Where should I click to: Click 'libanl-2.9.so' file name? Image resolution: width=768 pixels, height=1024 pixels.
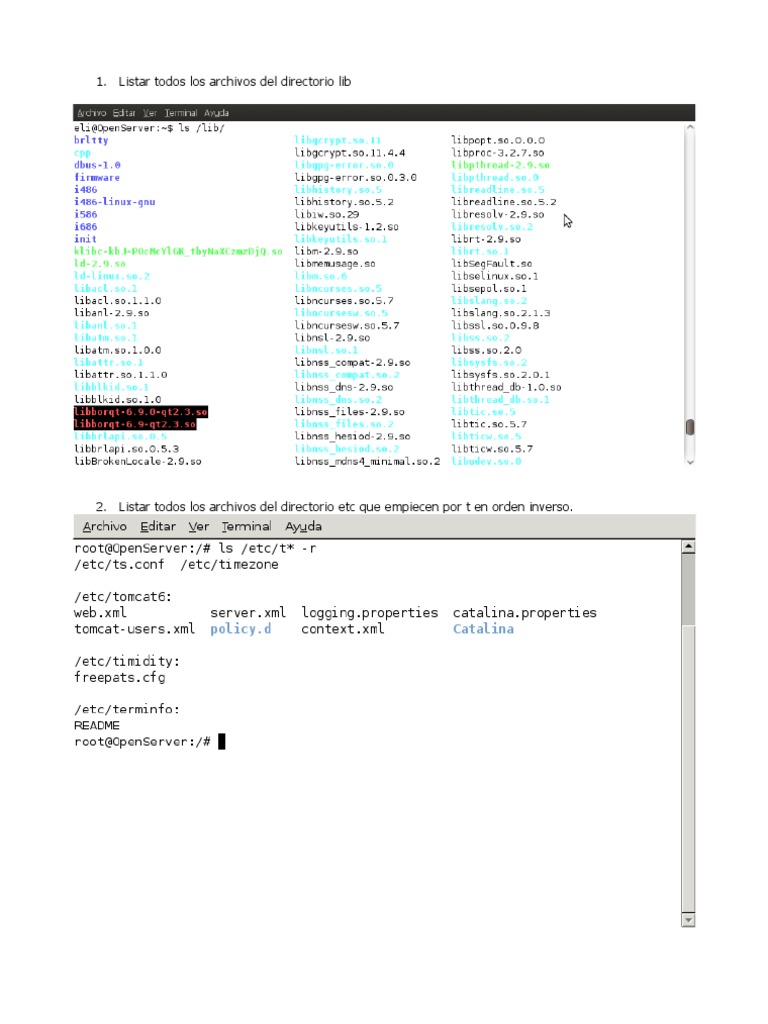112,313
